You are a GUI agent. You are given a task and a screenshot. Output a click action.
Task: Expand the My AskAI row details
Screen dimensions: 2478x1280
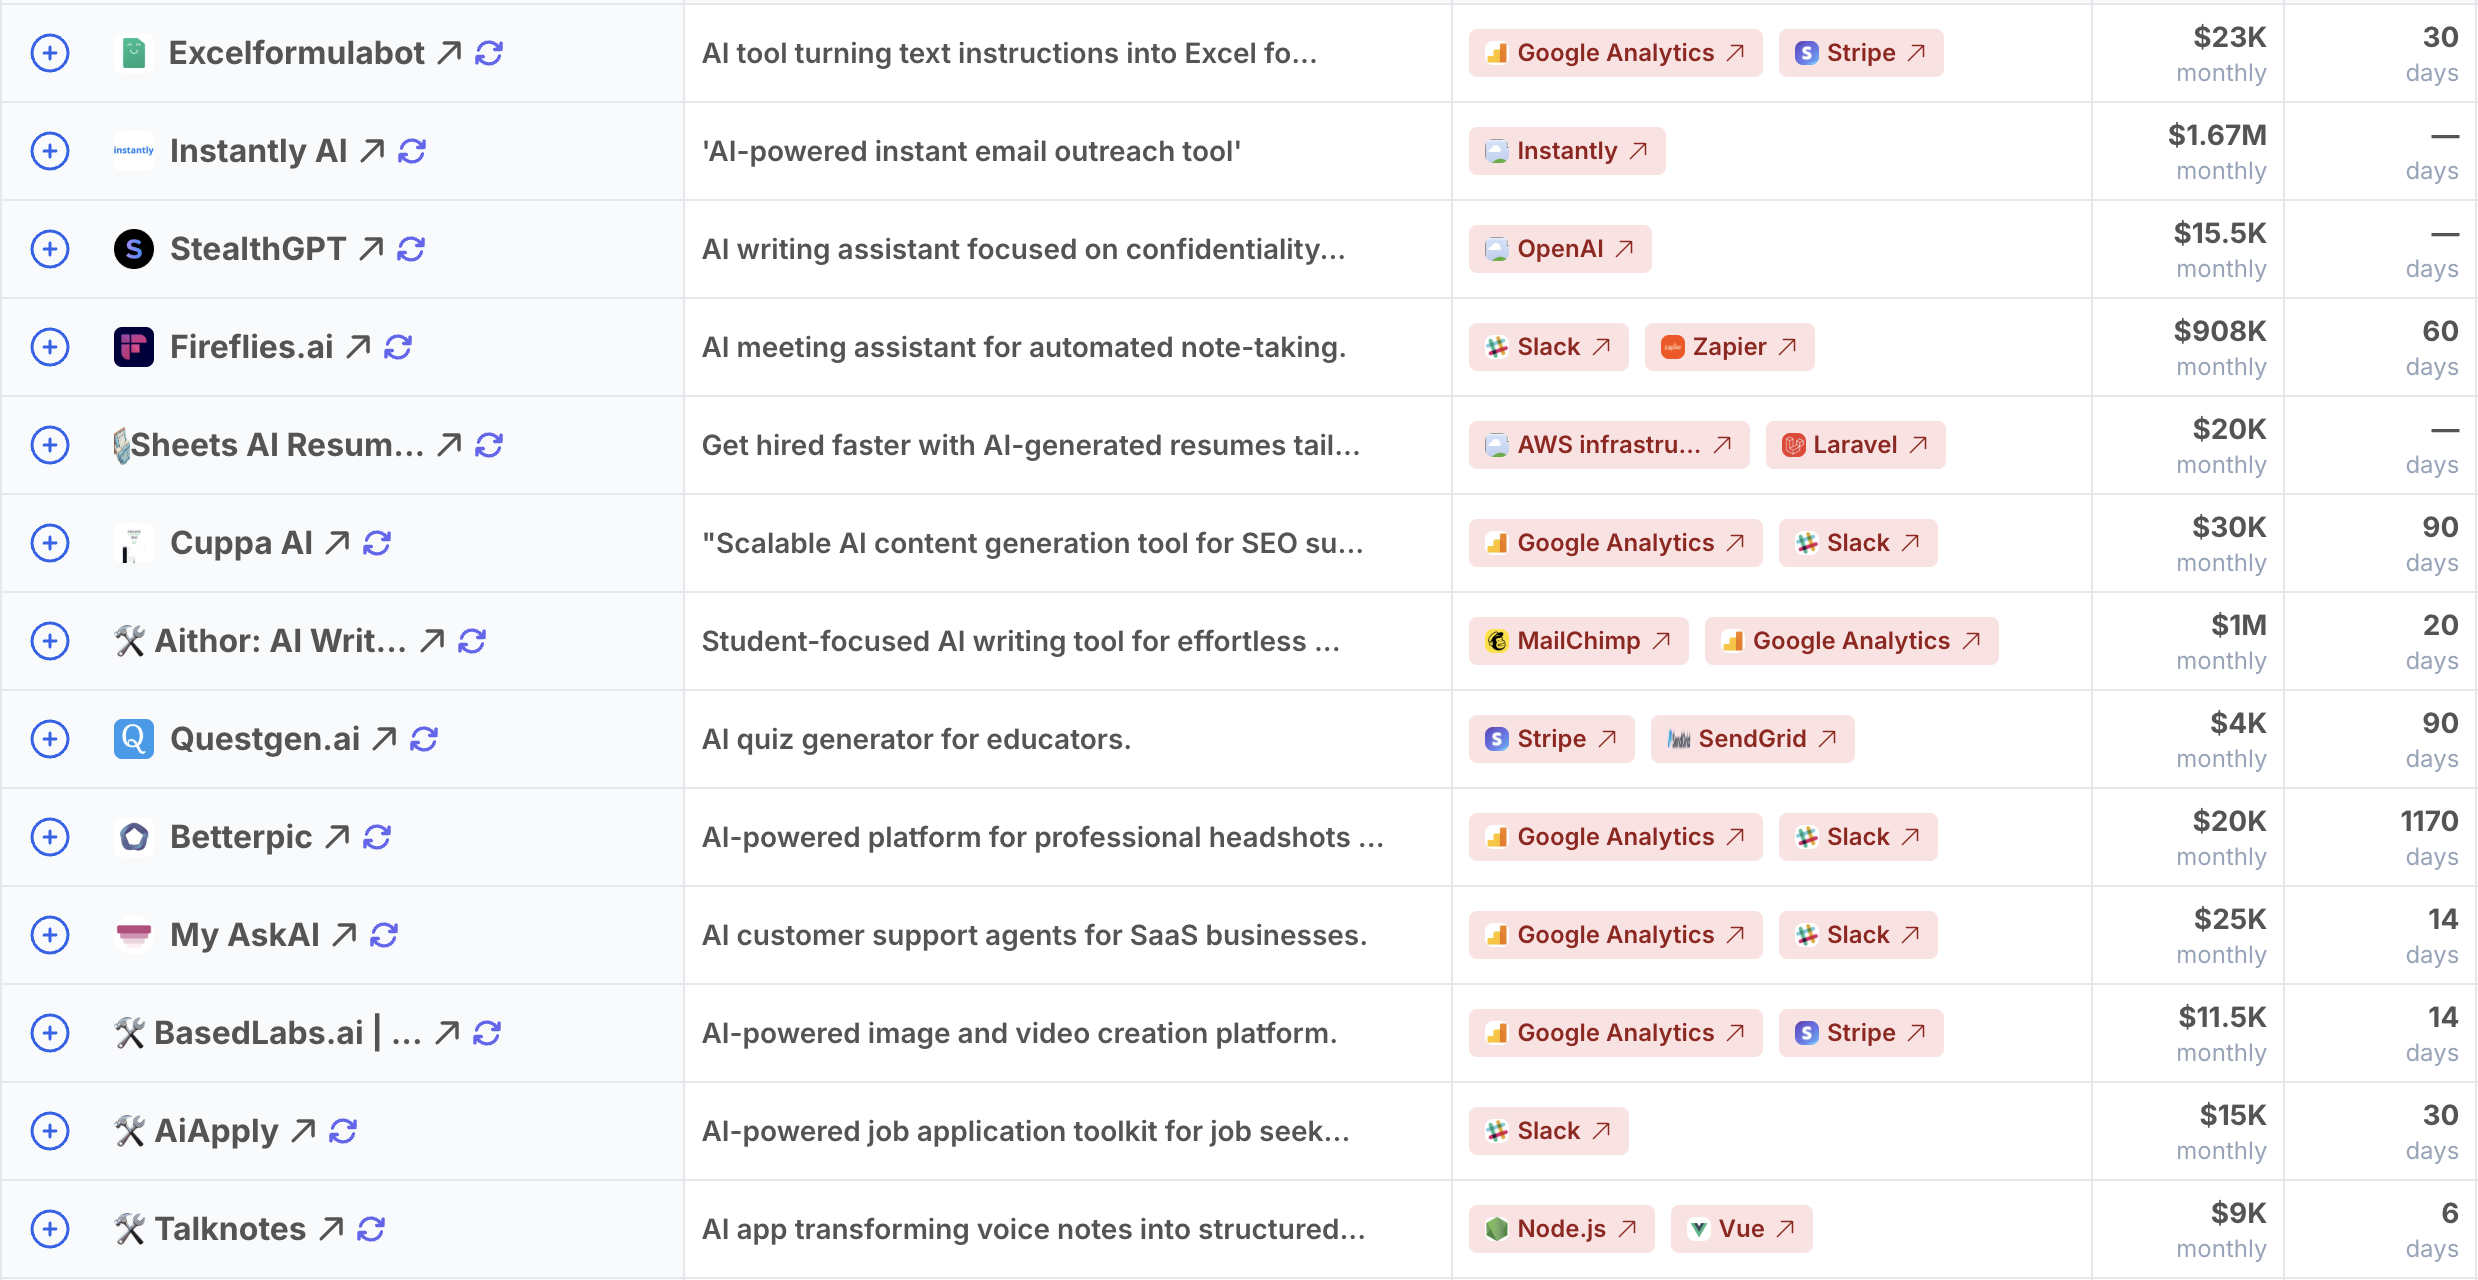(50, 935)
